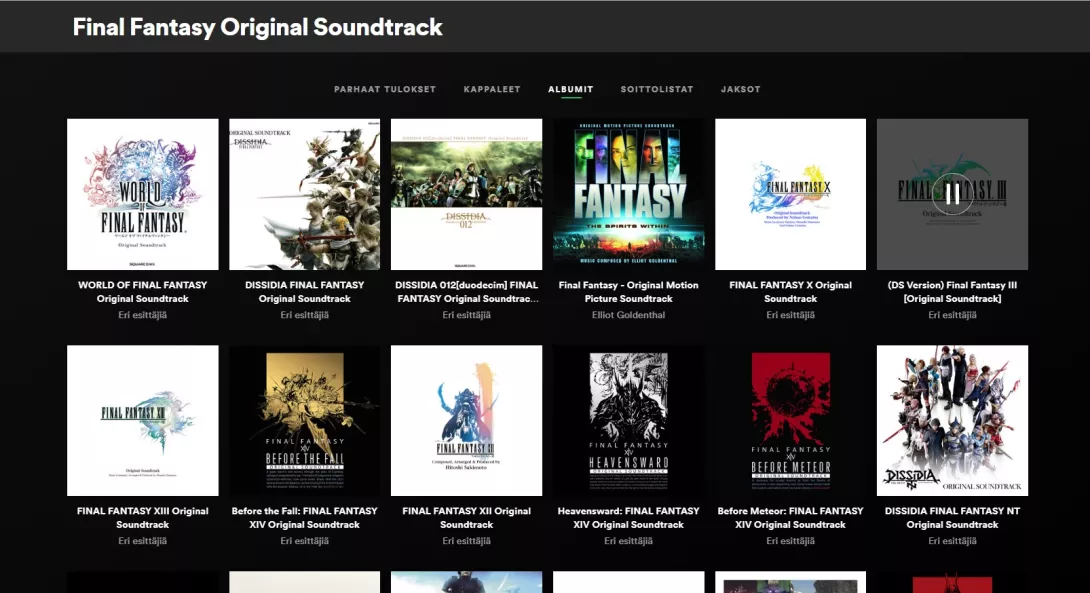Open Before Meteor album cover
This screenshot has width=1090, height=593.
(790, 421)
